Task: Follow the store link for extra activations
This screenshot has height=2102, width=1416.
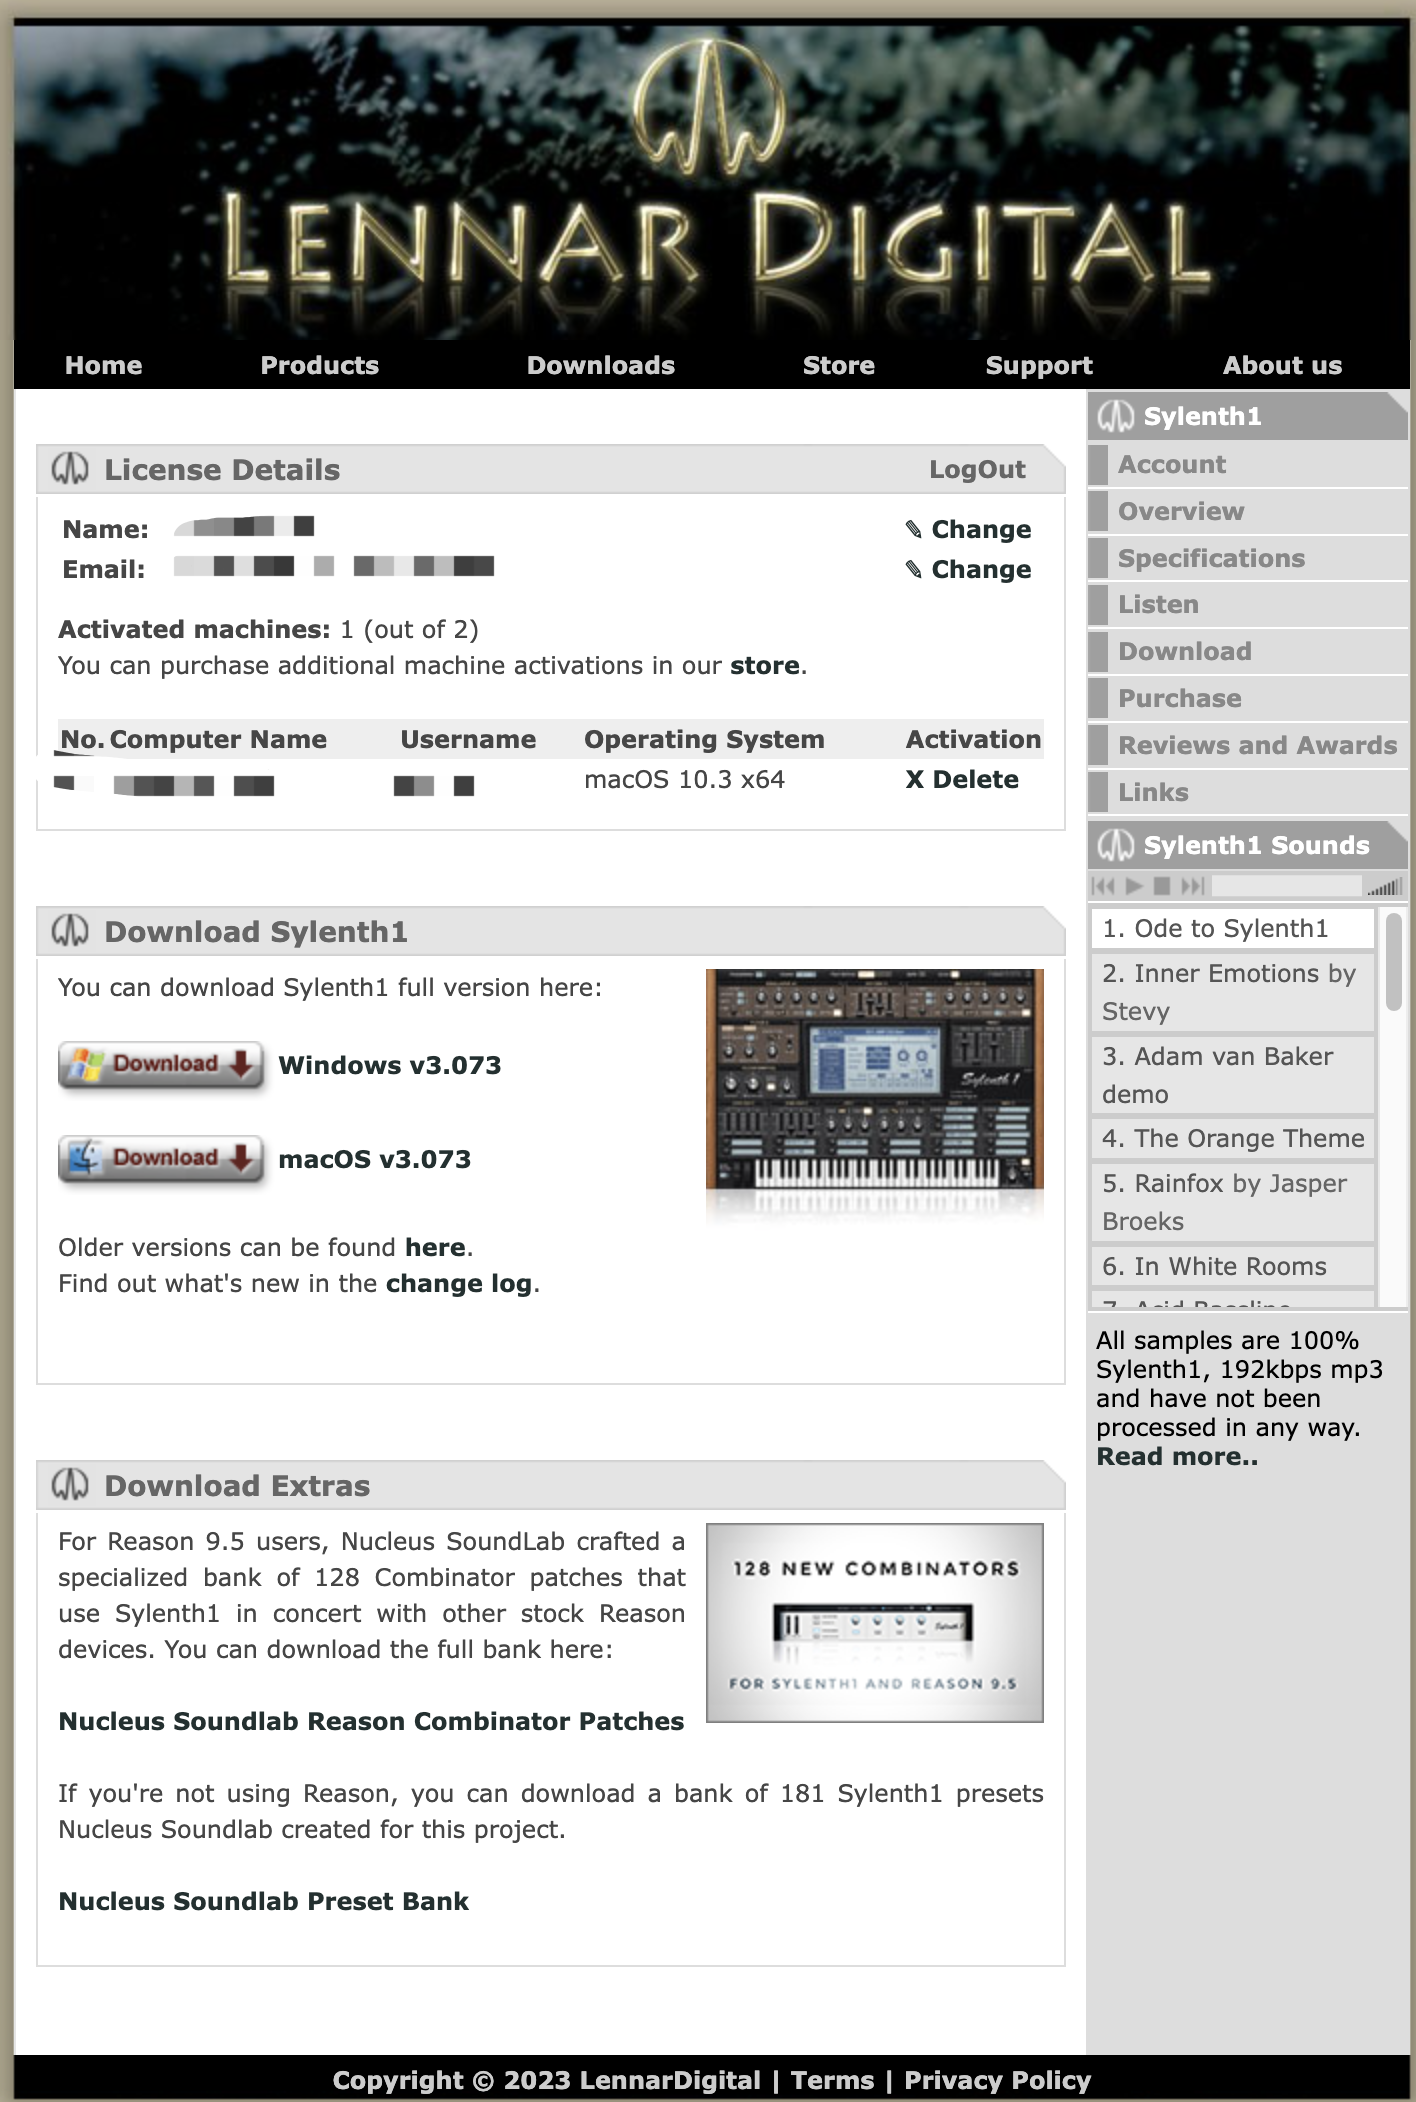Action: (765, 666)
